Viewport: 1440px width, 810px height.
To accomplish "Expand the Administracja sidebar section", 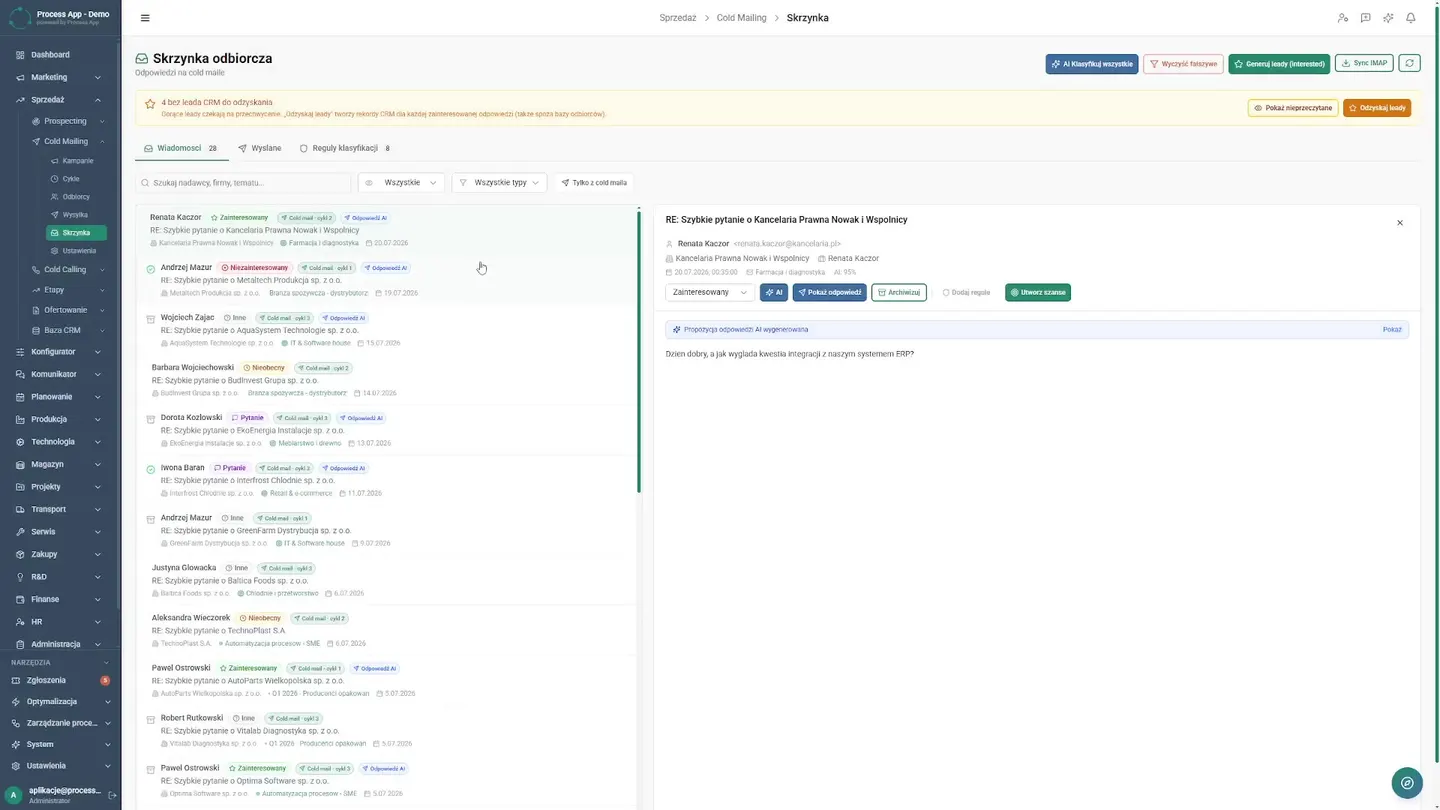I will [60, 644].
